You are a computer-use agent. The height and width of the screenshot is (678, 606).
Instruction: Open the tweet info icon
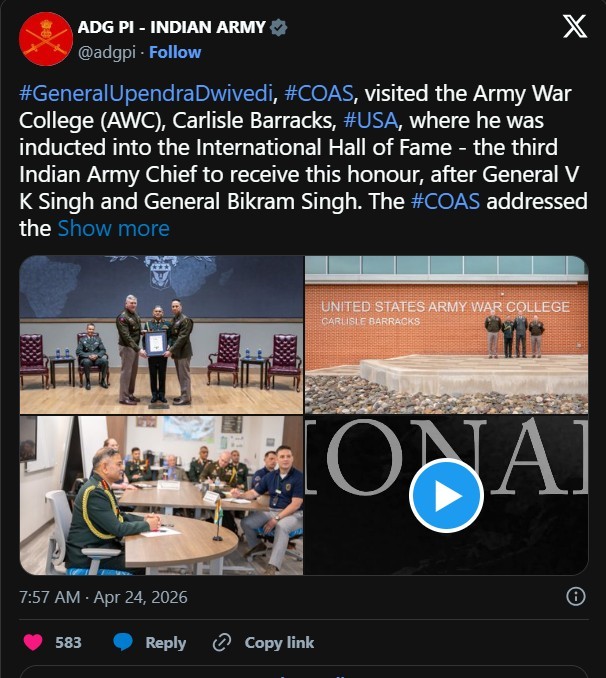(x=576, y=597)
